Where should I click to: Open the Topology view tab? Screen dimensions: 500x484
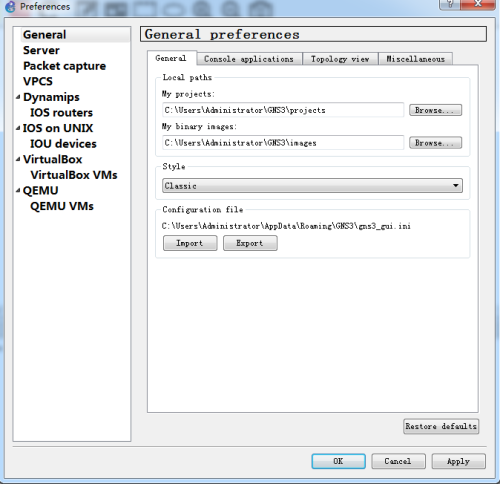(x=340, y=59)
